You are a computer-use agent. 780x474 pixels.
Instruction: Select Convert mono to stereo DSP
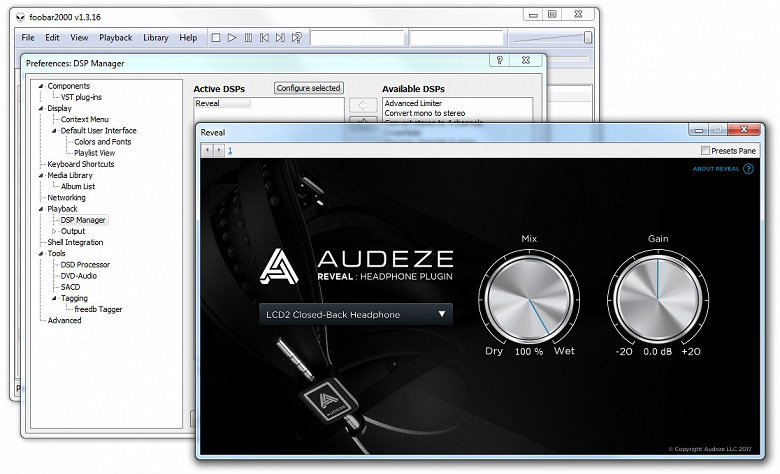pos(424,113)
